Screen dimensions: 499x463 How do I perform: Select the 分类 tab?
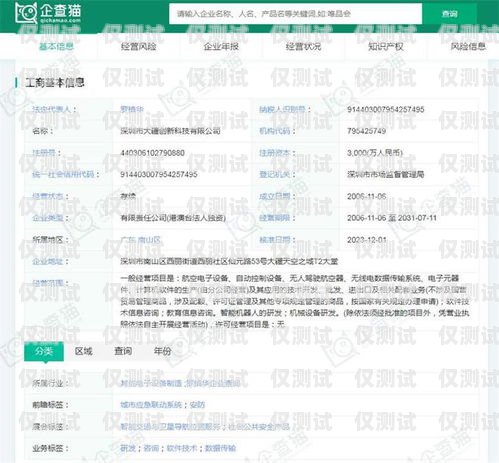pyautogui.click(x=44, y=351)
